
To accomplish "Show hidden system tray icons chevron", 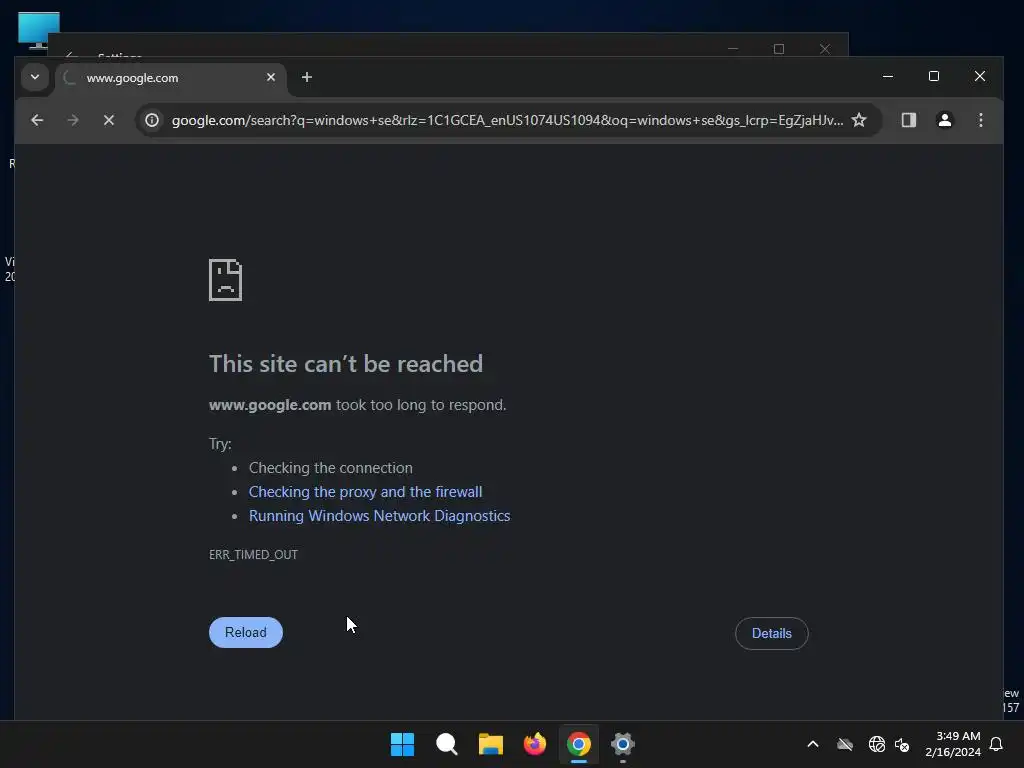I will tap(813, 744).
